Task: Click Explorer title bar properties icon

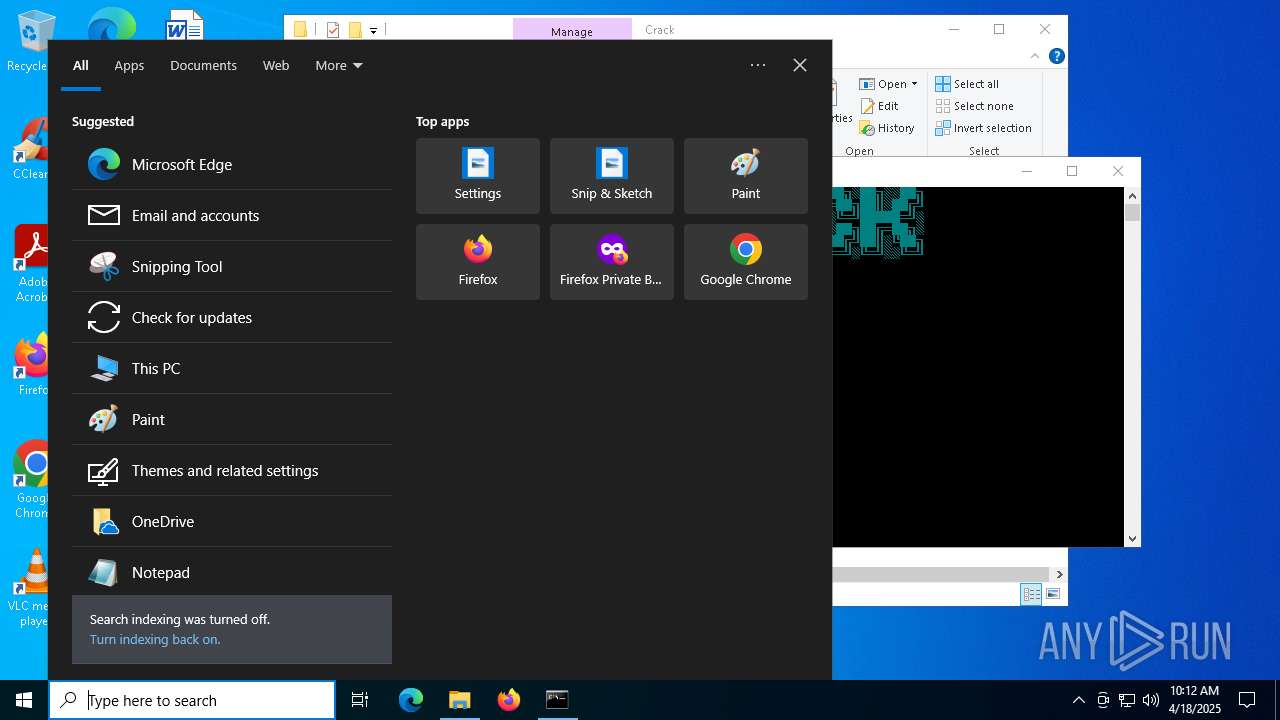Action: (x=333, y=30)
